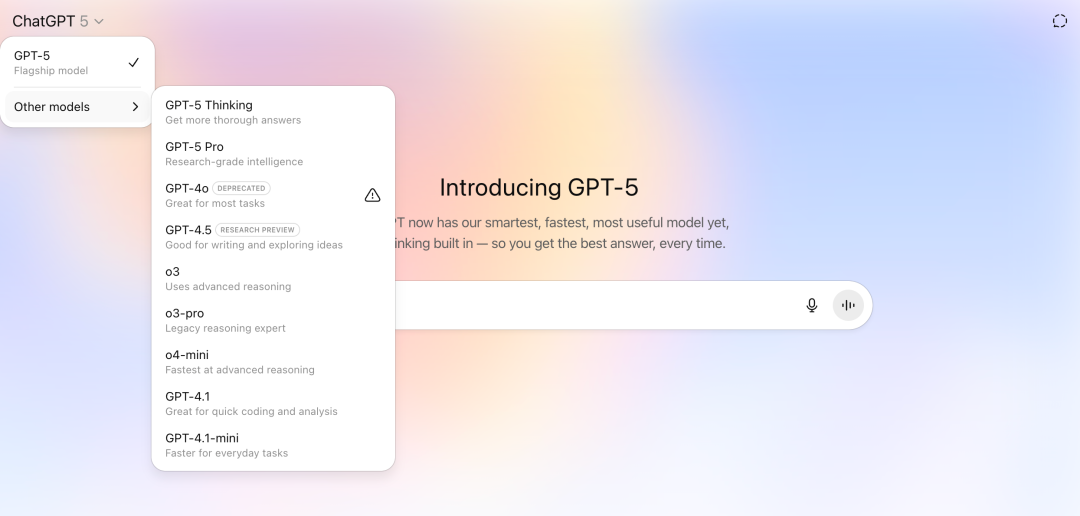Click the microphone dictation icon
This screenshot has width=1080, height=516.
811,305
